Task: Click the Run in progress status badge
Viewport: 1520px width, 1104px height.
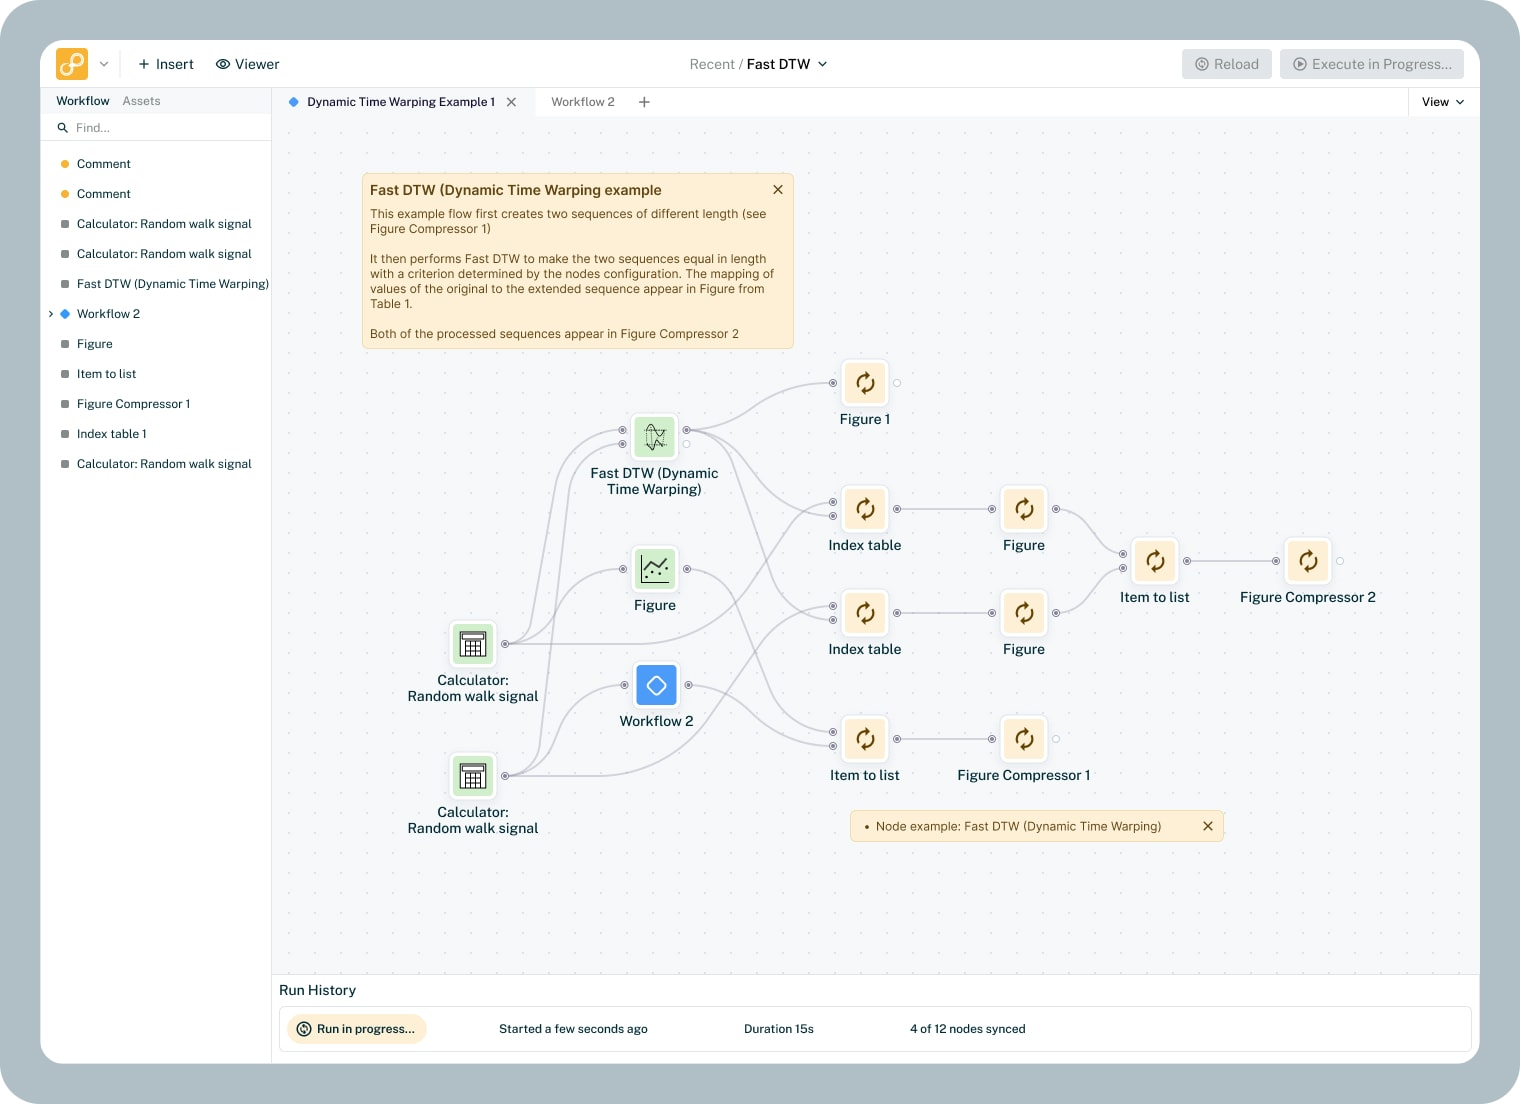Action: pyautogui.click(x=357, y=1029)
